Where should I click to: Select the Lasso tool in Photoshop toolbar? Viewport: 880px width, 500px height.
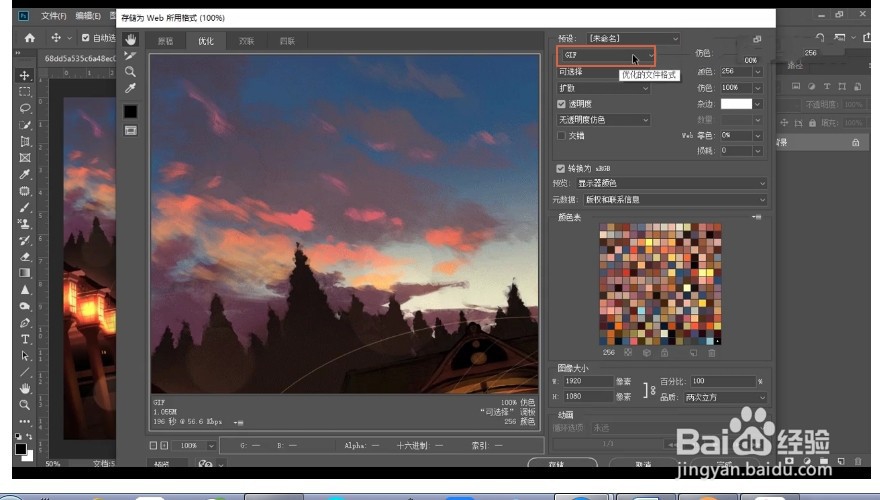[25, 108]
